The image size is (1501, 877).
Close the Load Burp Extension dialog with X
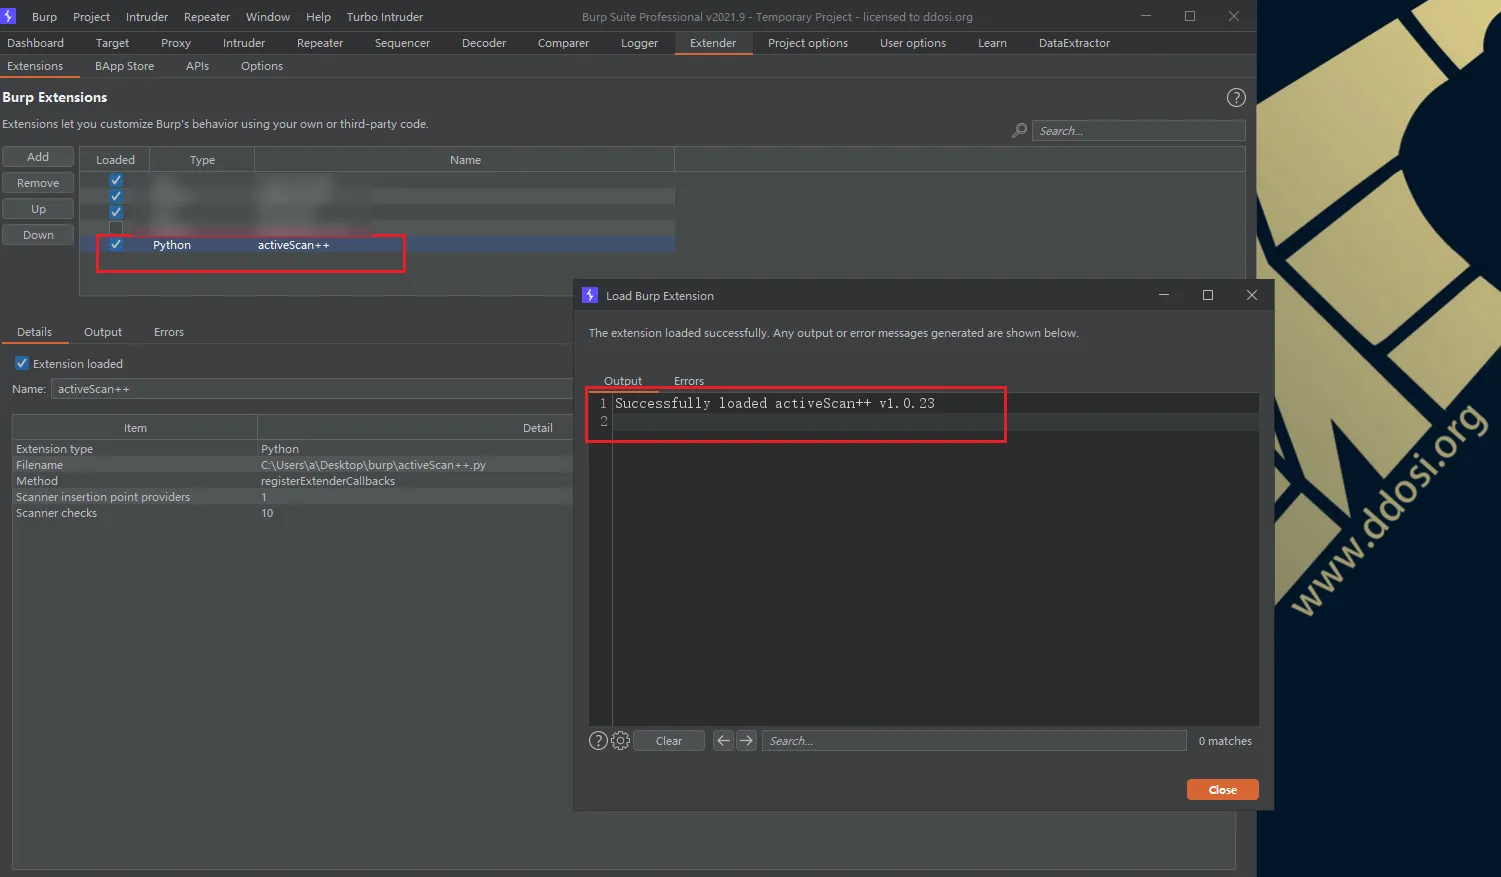click(1251, 295)
